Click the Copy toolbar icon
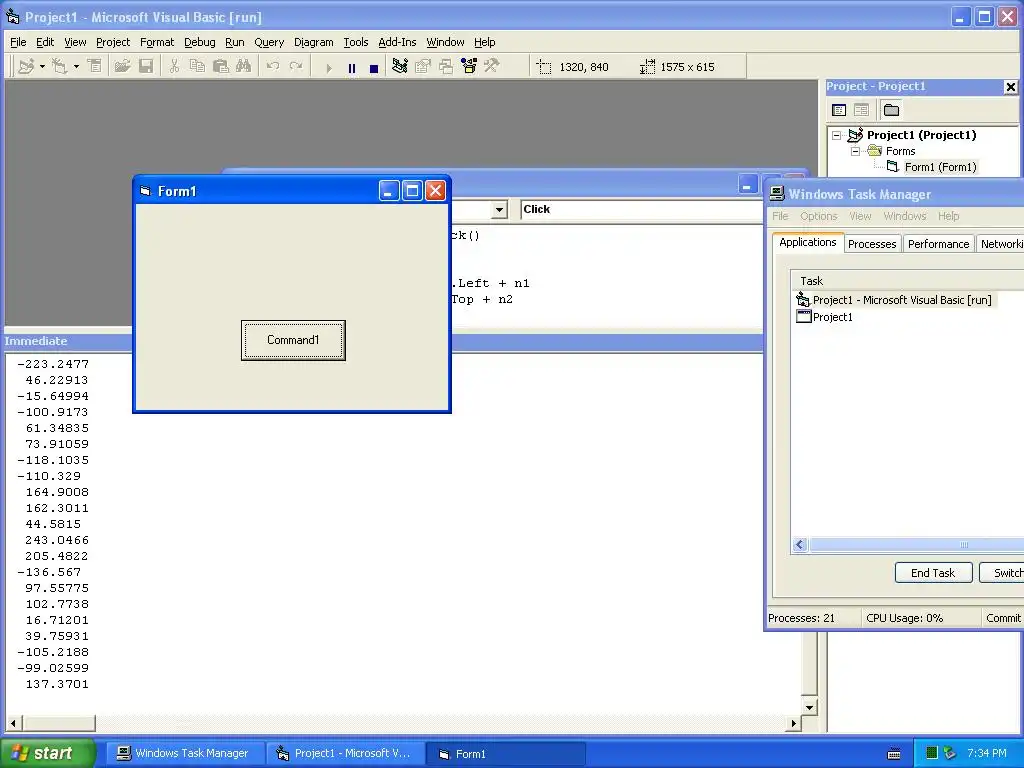The width and height of the screenshot is (1024, 768). click(x=197, y=67)
